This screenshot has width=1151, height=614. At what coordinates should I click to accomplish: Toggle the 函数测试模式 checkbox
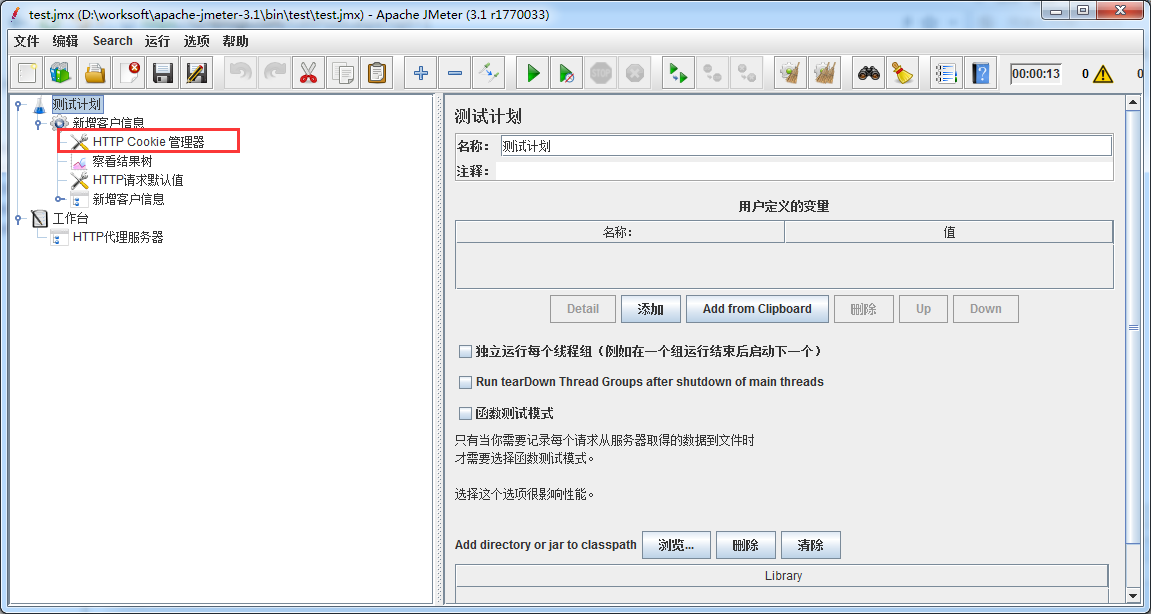tap(465, 413)
